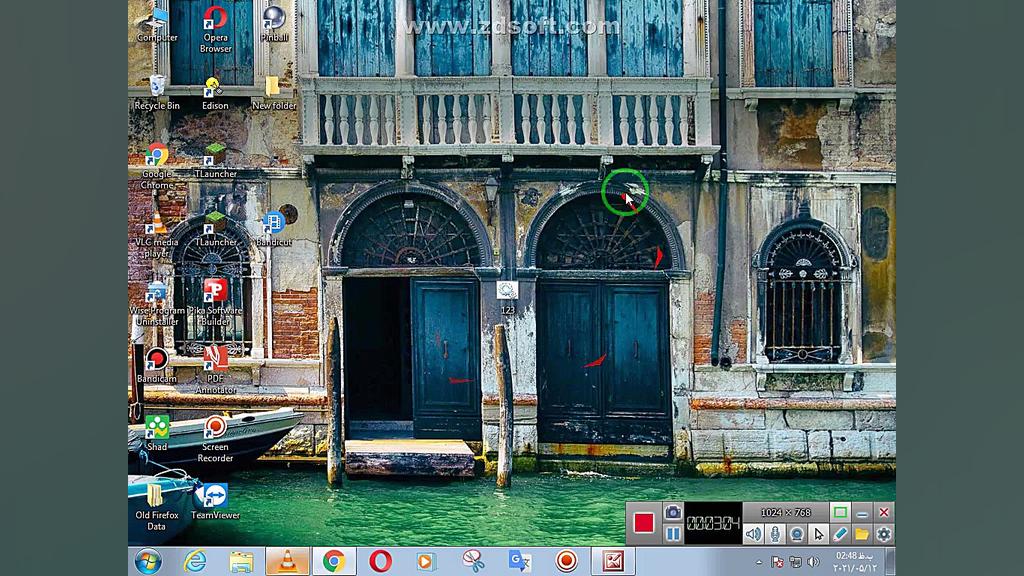Click the Show desktop button

pyautogui.click(x=891, y=562)
